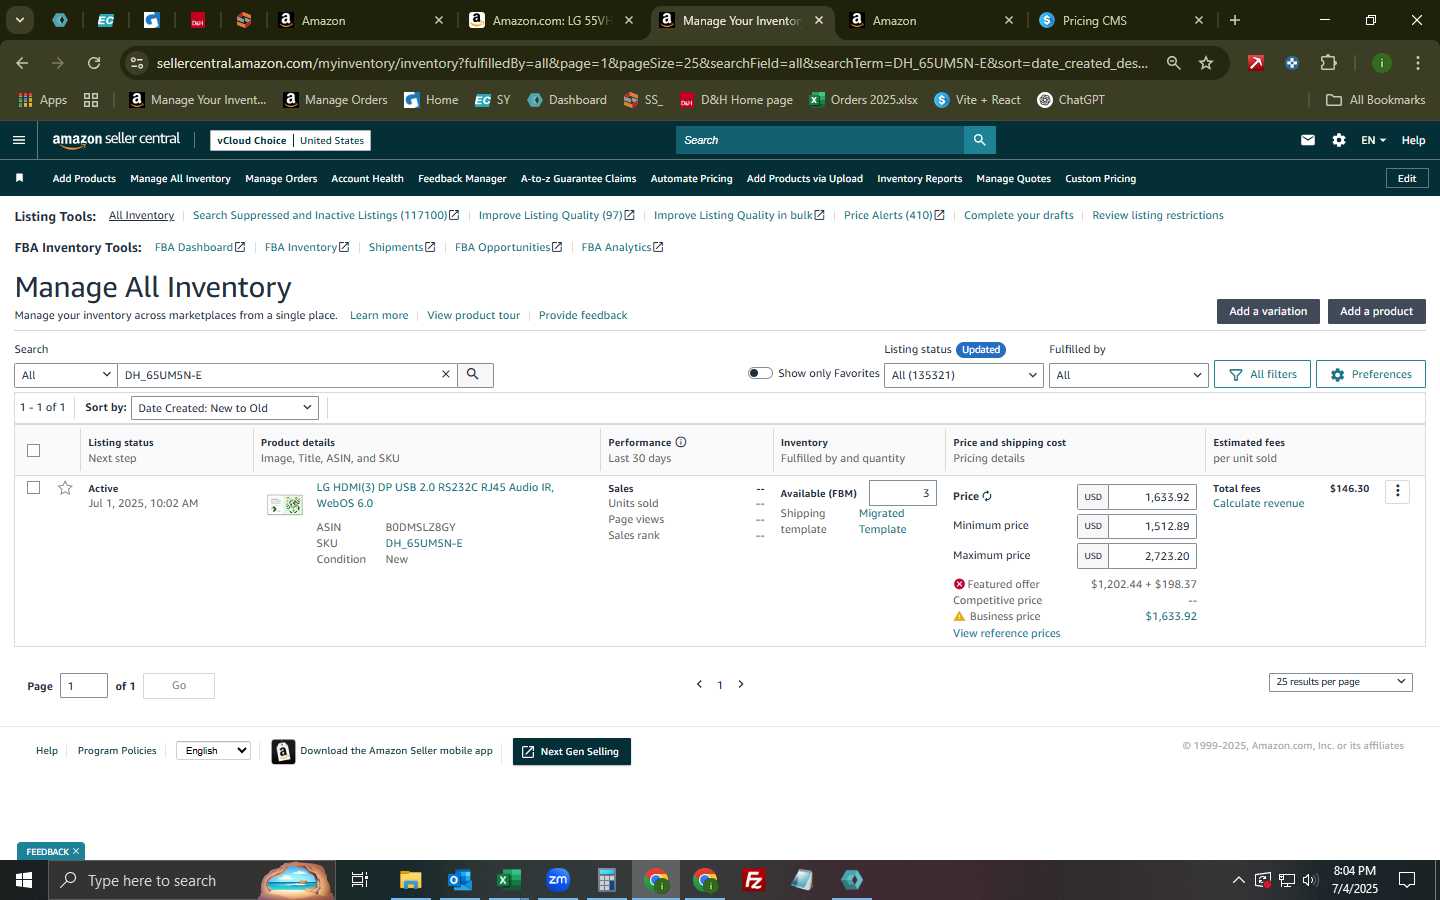Open Outlook from the taskbar
Screen dimensions: 1440x900
(459, 880)
